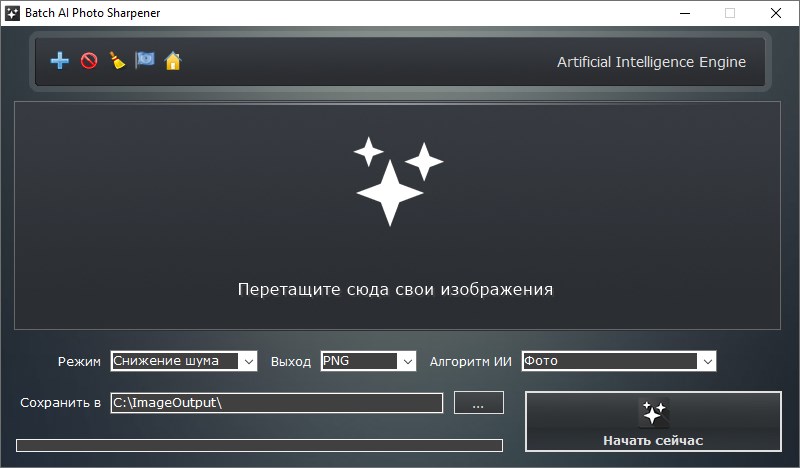The image size is (800, 468).
Task: Browse for an output folder with the ... button
Action: (x=479, y=403)
